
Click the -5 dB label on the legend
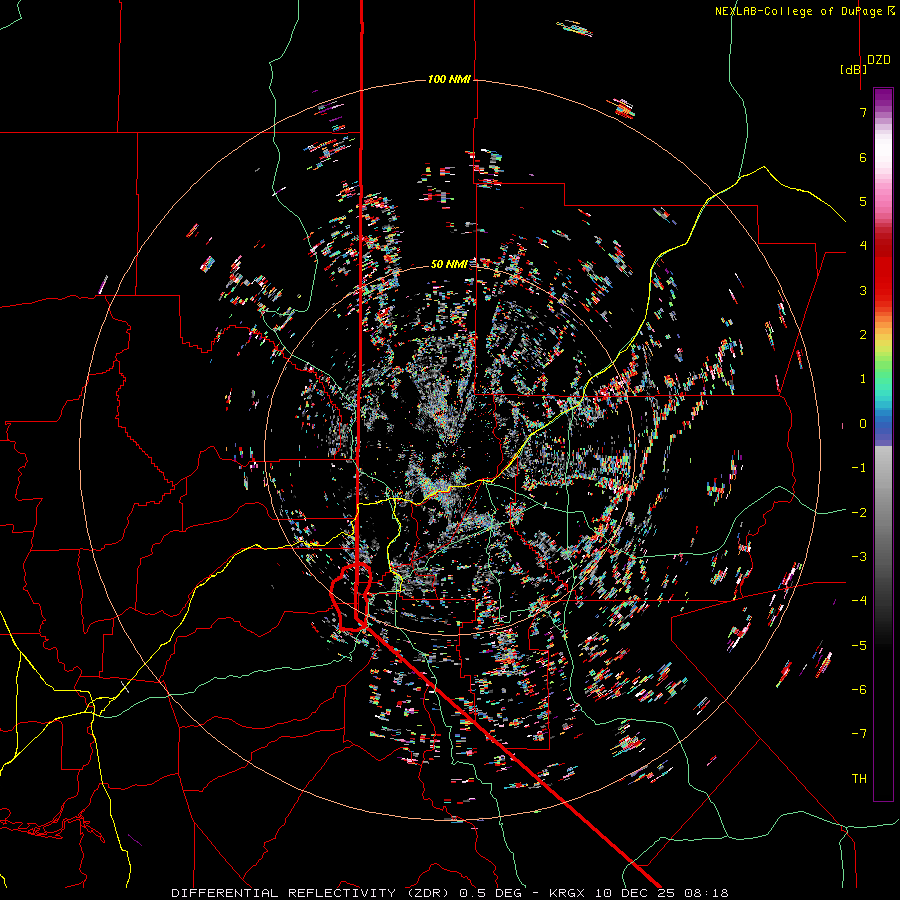pos(859,645)
